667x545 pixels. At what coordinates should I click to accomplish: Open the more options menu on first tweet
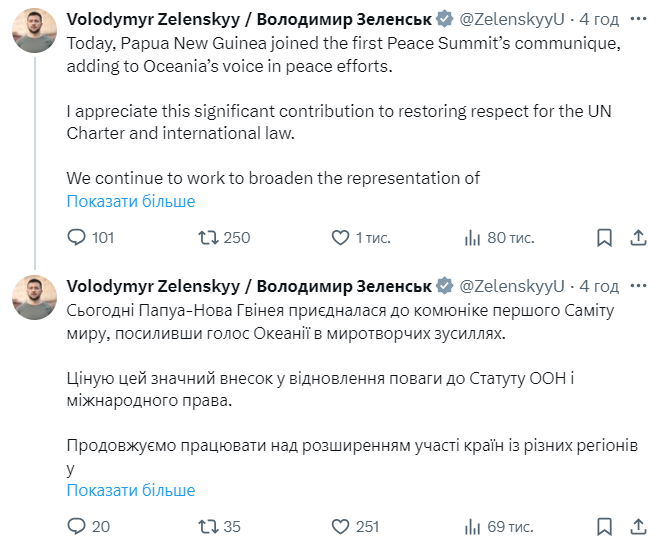638,19
